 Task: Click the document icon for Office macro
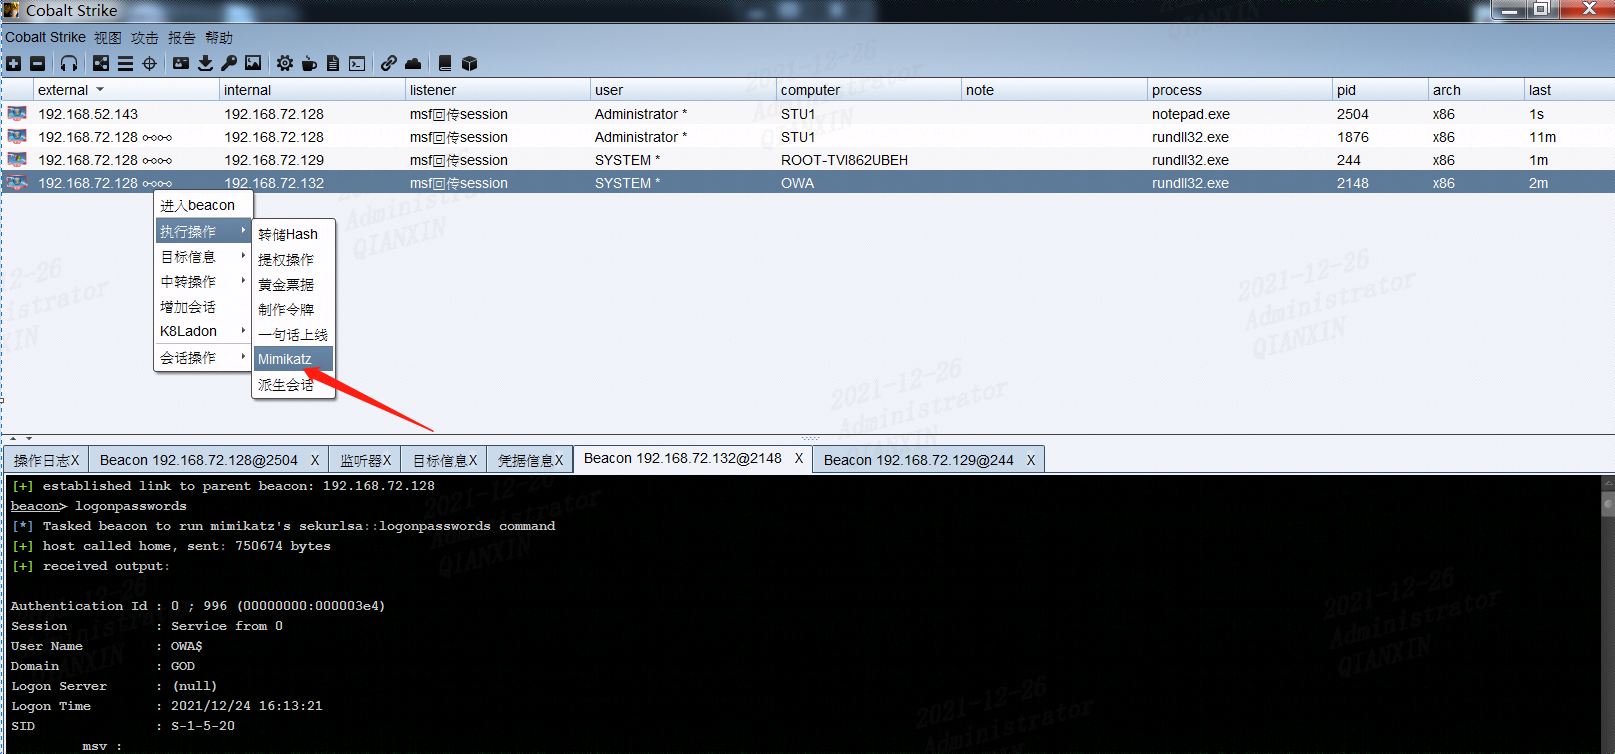pyautogui.click(x=333, y=63)
